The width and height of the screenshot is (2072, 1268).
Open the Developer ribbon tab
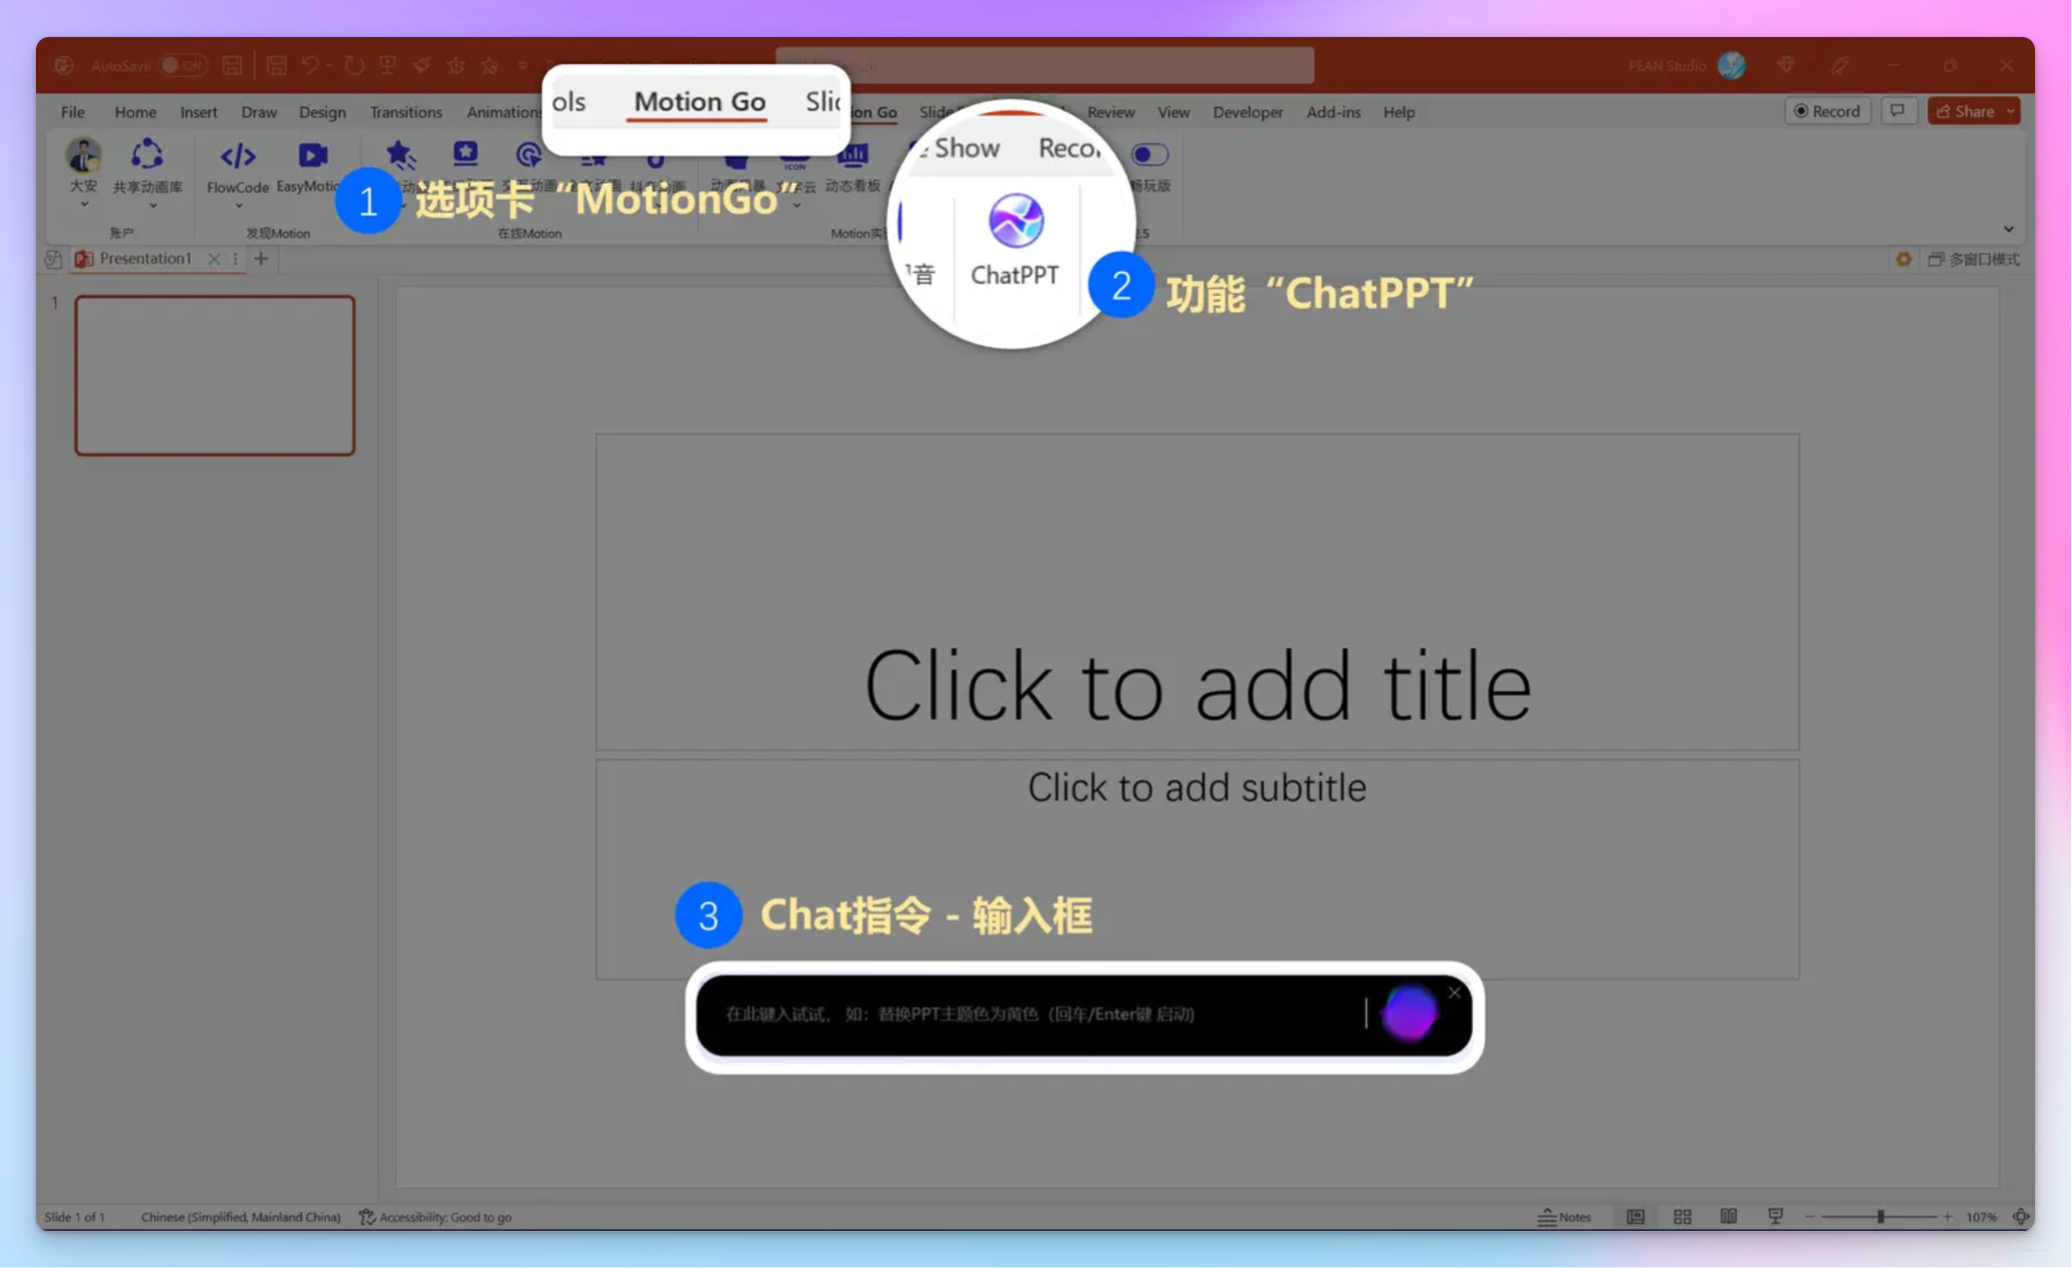1247,112
